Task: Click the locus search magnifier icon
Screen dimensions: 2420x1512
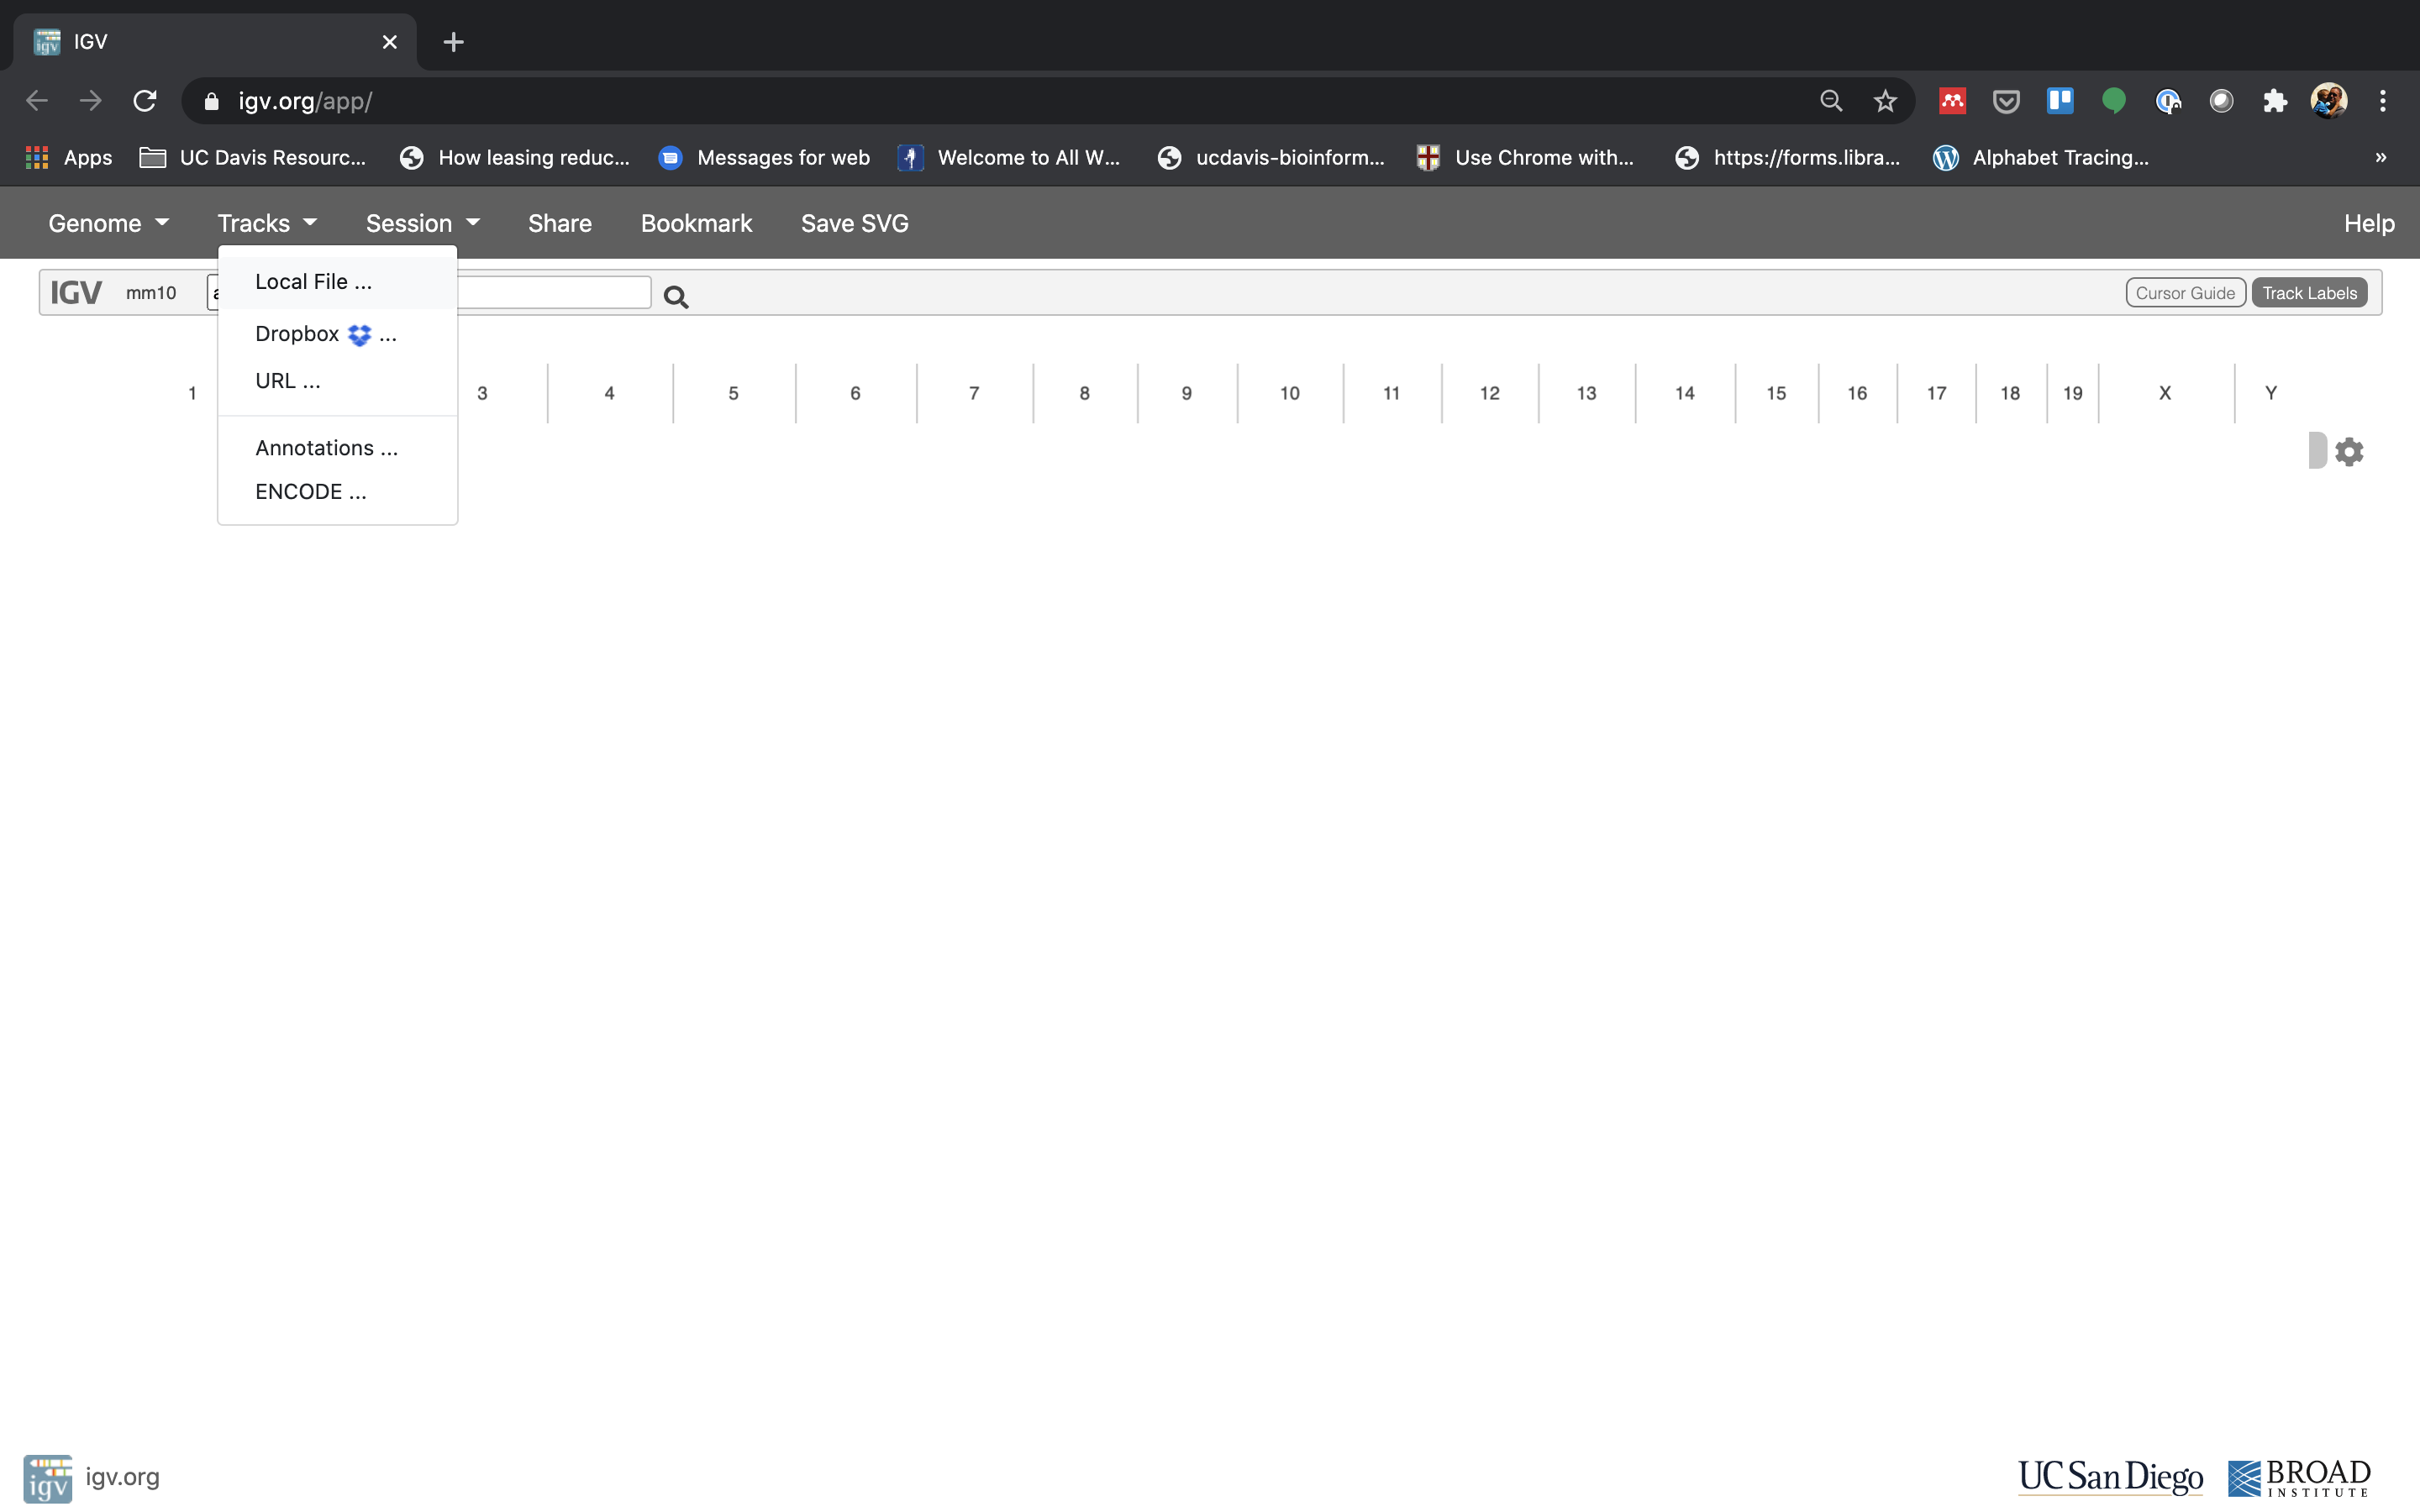Action: (676, 296)
